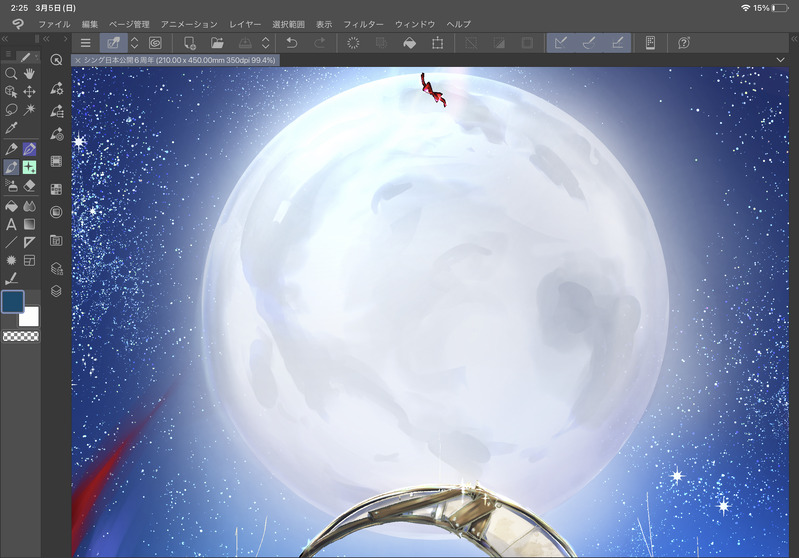Viewport: 799px width, 558px height.
Task: Select the Straight line figure tool
Action: click(11, 242)
